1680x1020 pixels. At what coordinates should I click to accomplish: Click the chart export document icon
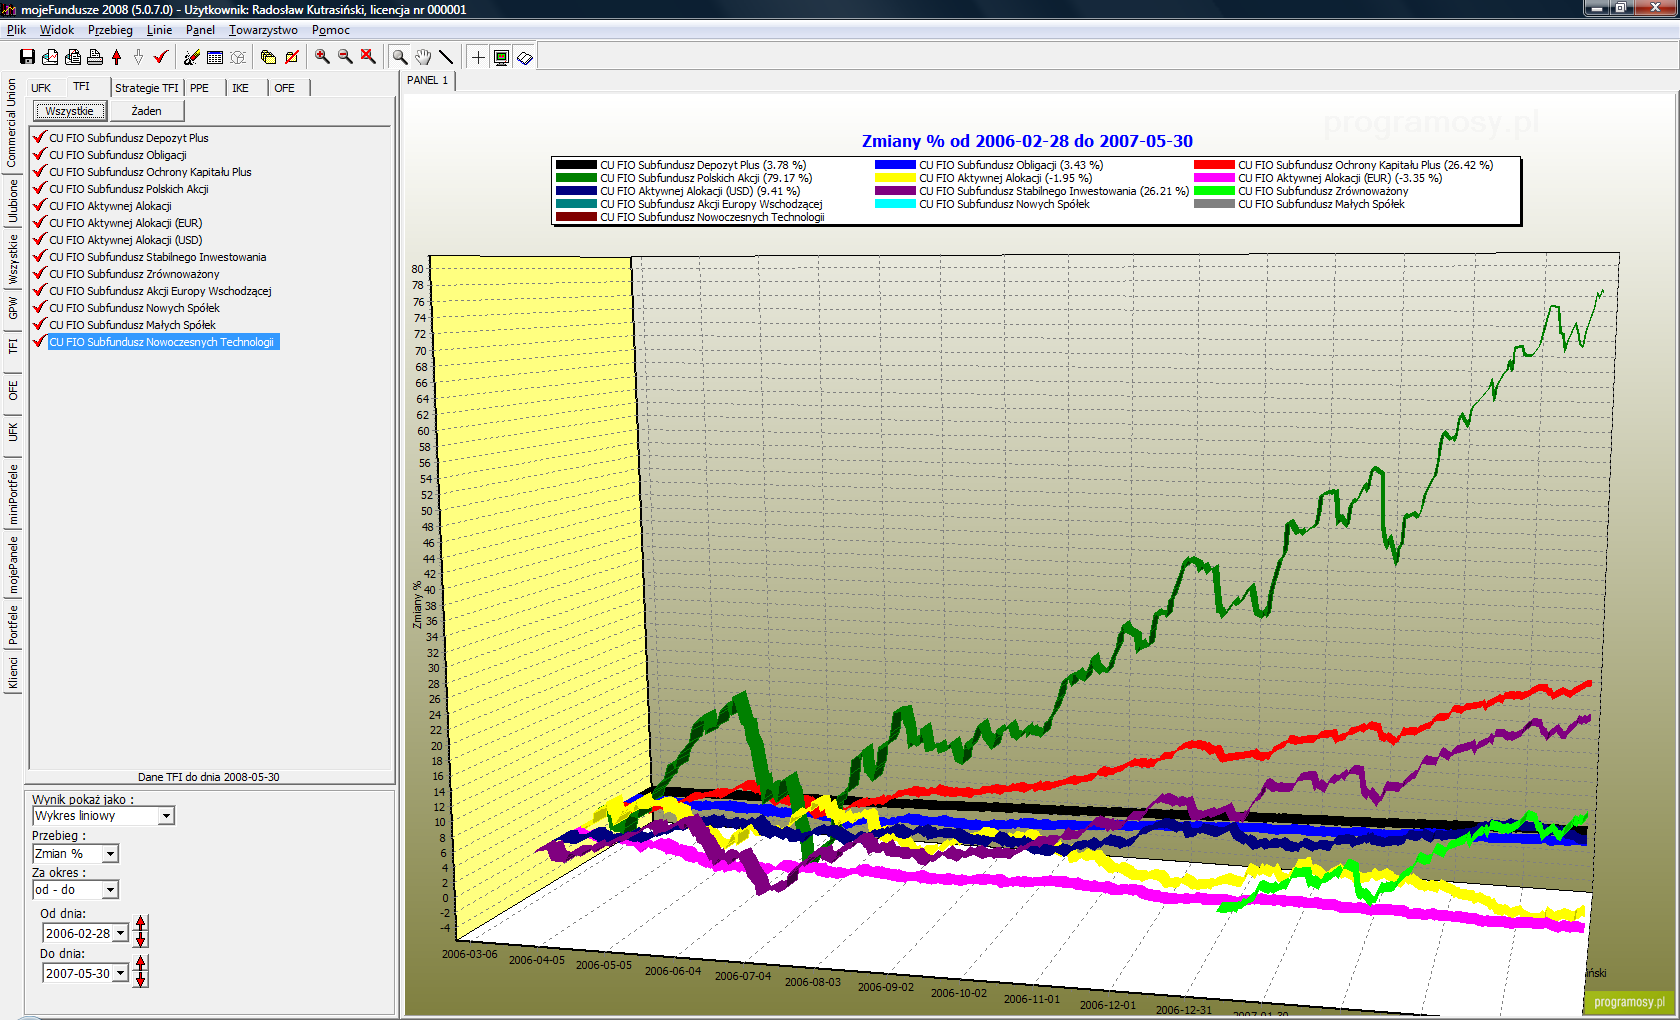50,57
